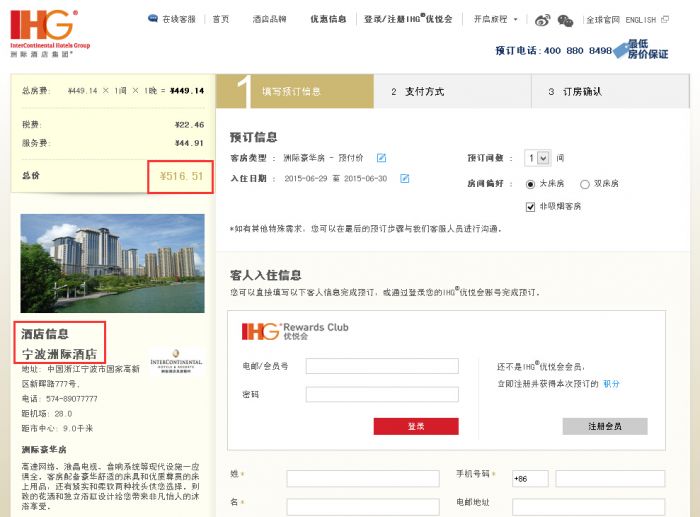
Task: Click the 洲际豪华房 room heading
Action: tap(44, 450)
